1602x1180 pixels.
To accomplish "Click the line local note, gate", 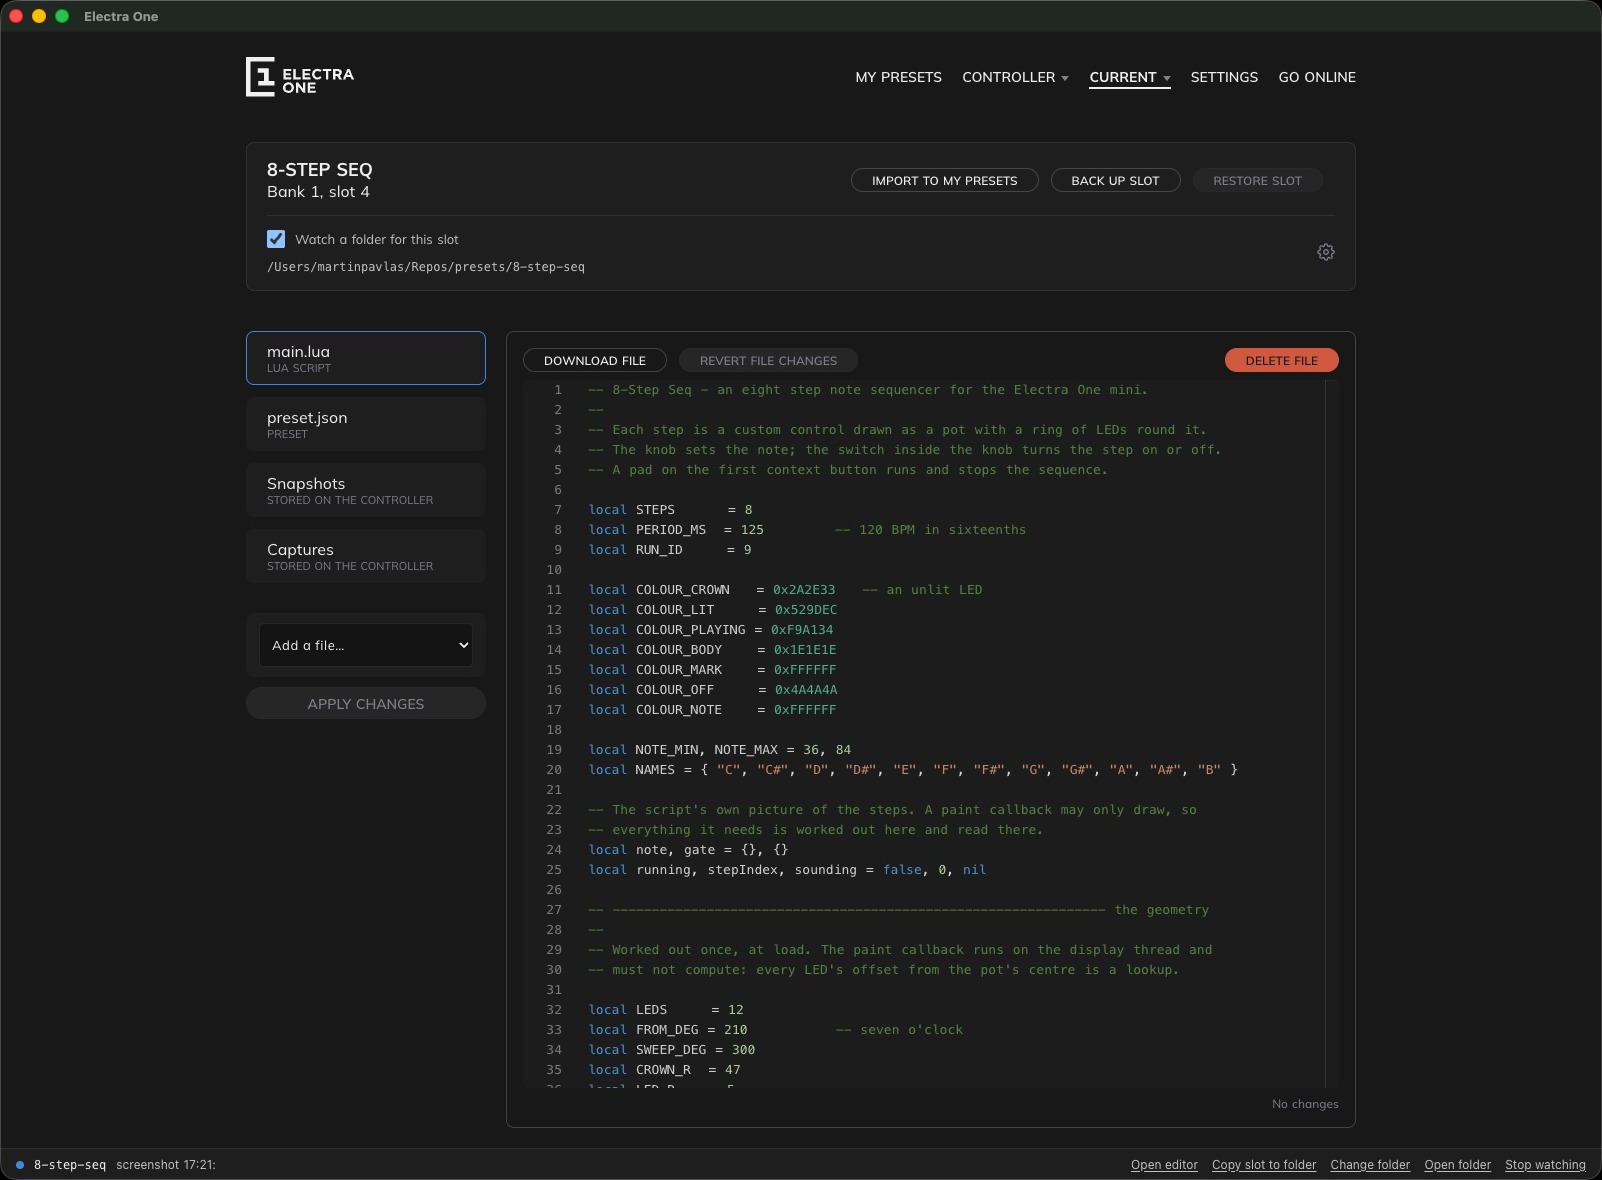I will pyautogui.click(x=688, y=850).
